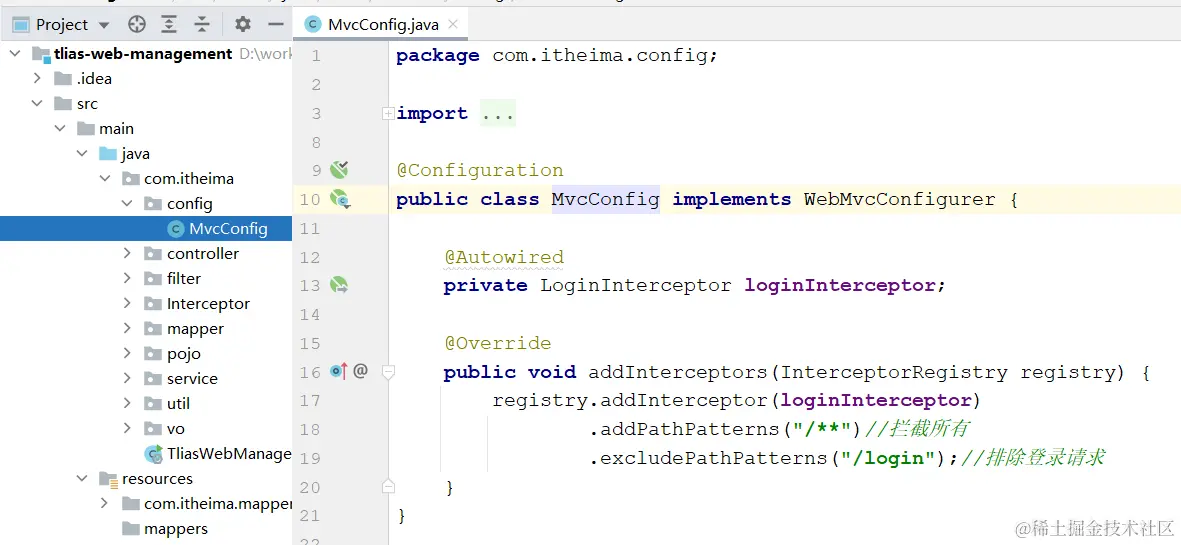1181x545 pixels.
Task: Click the LoginInterceptor type on line 13
Action: [x=636, y=285]
